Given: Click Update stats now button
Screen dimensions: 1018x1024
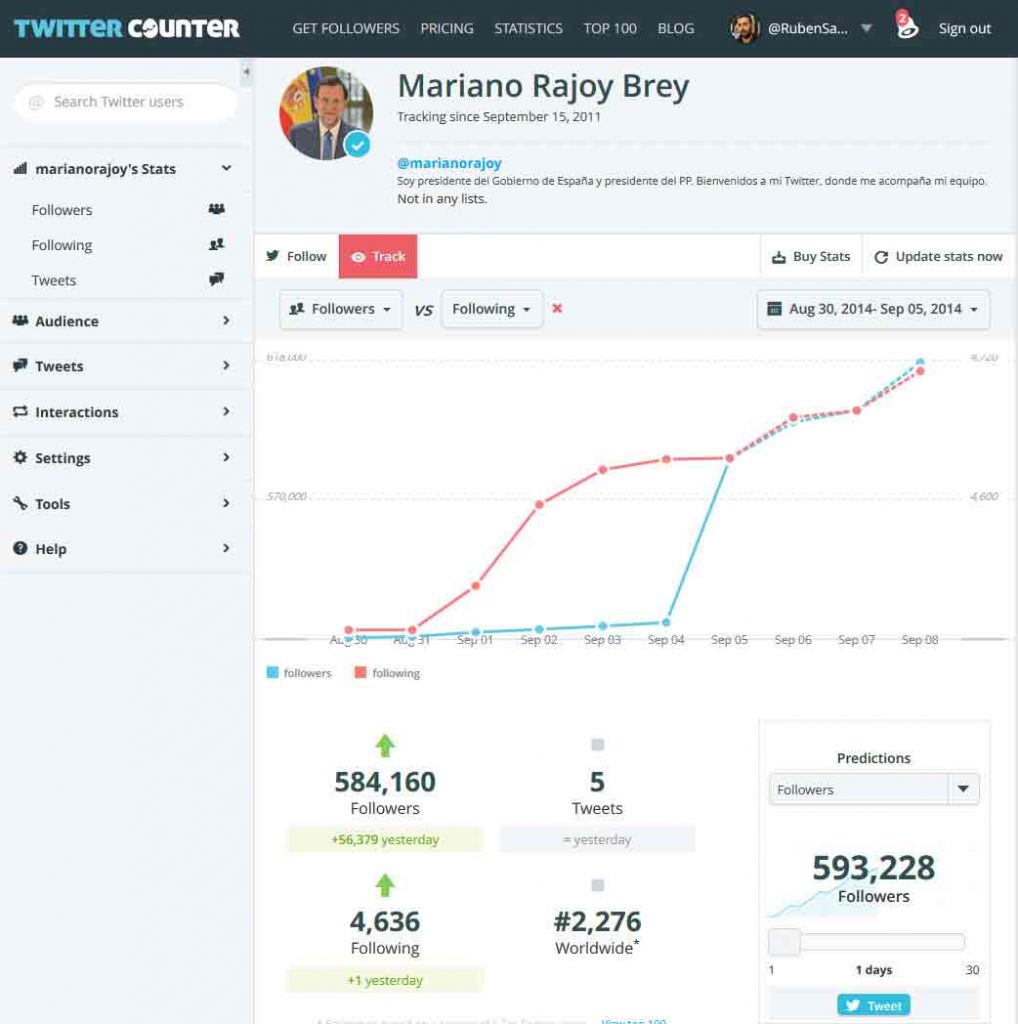Looking at the screenshot, I should (938, 257).
